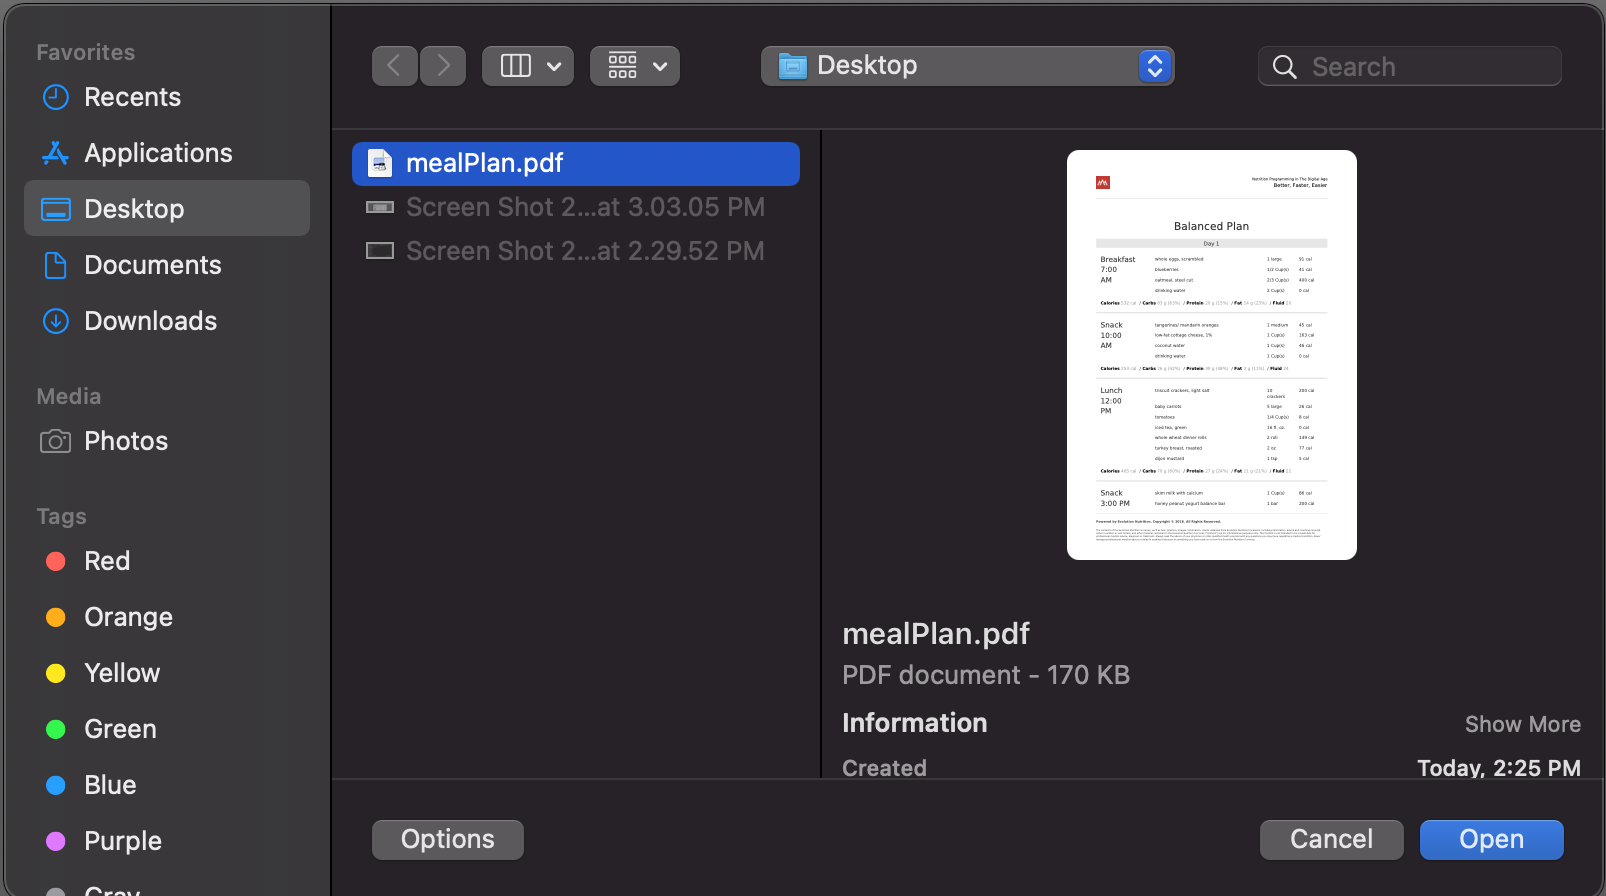Click the green tag color dot
The width and height of the screenshot is (1606, 896).
tap(56, 729)
